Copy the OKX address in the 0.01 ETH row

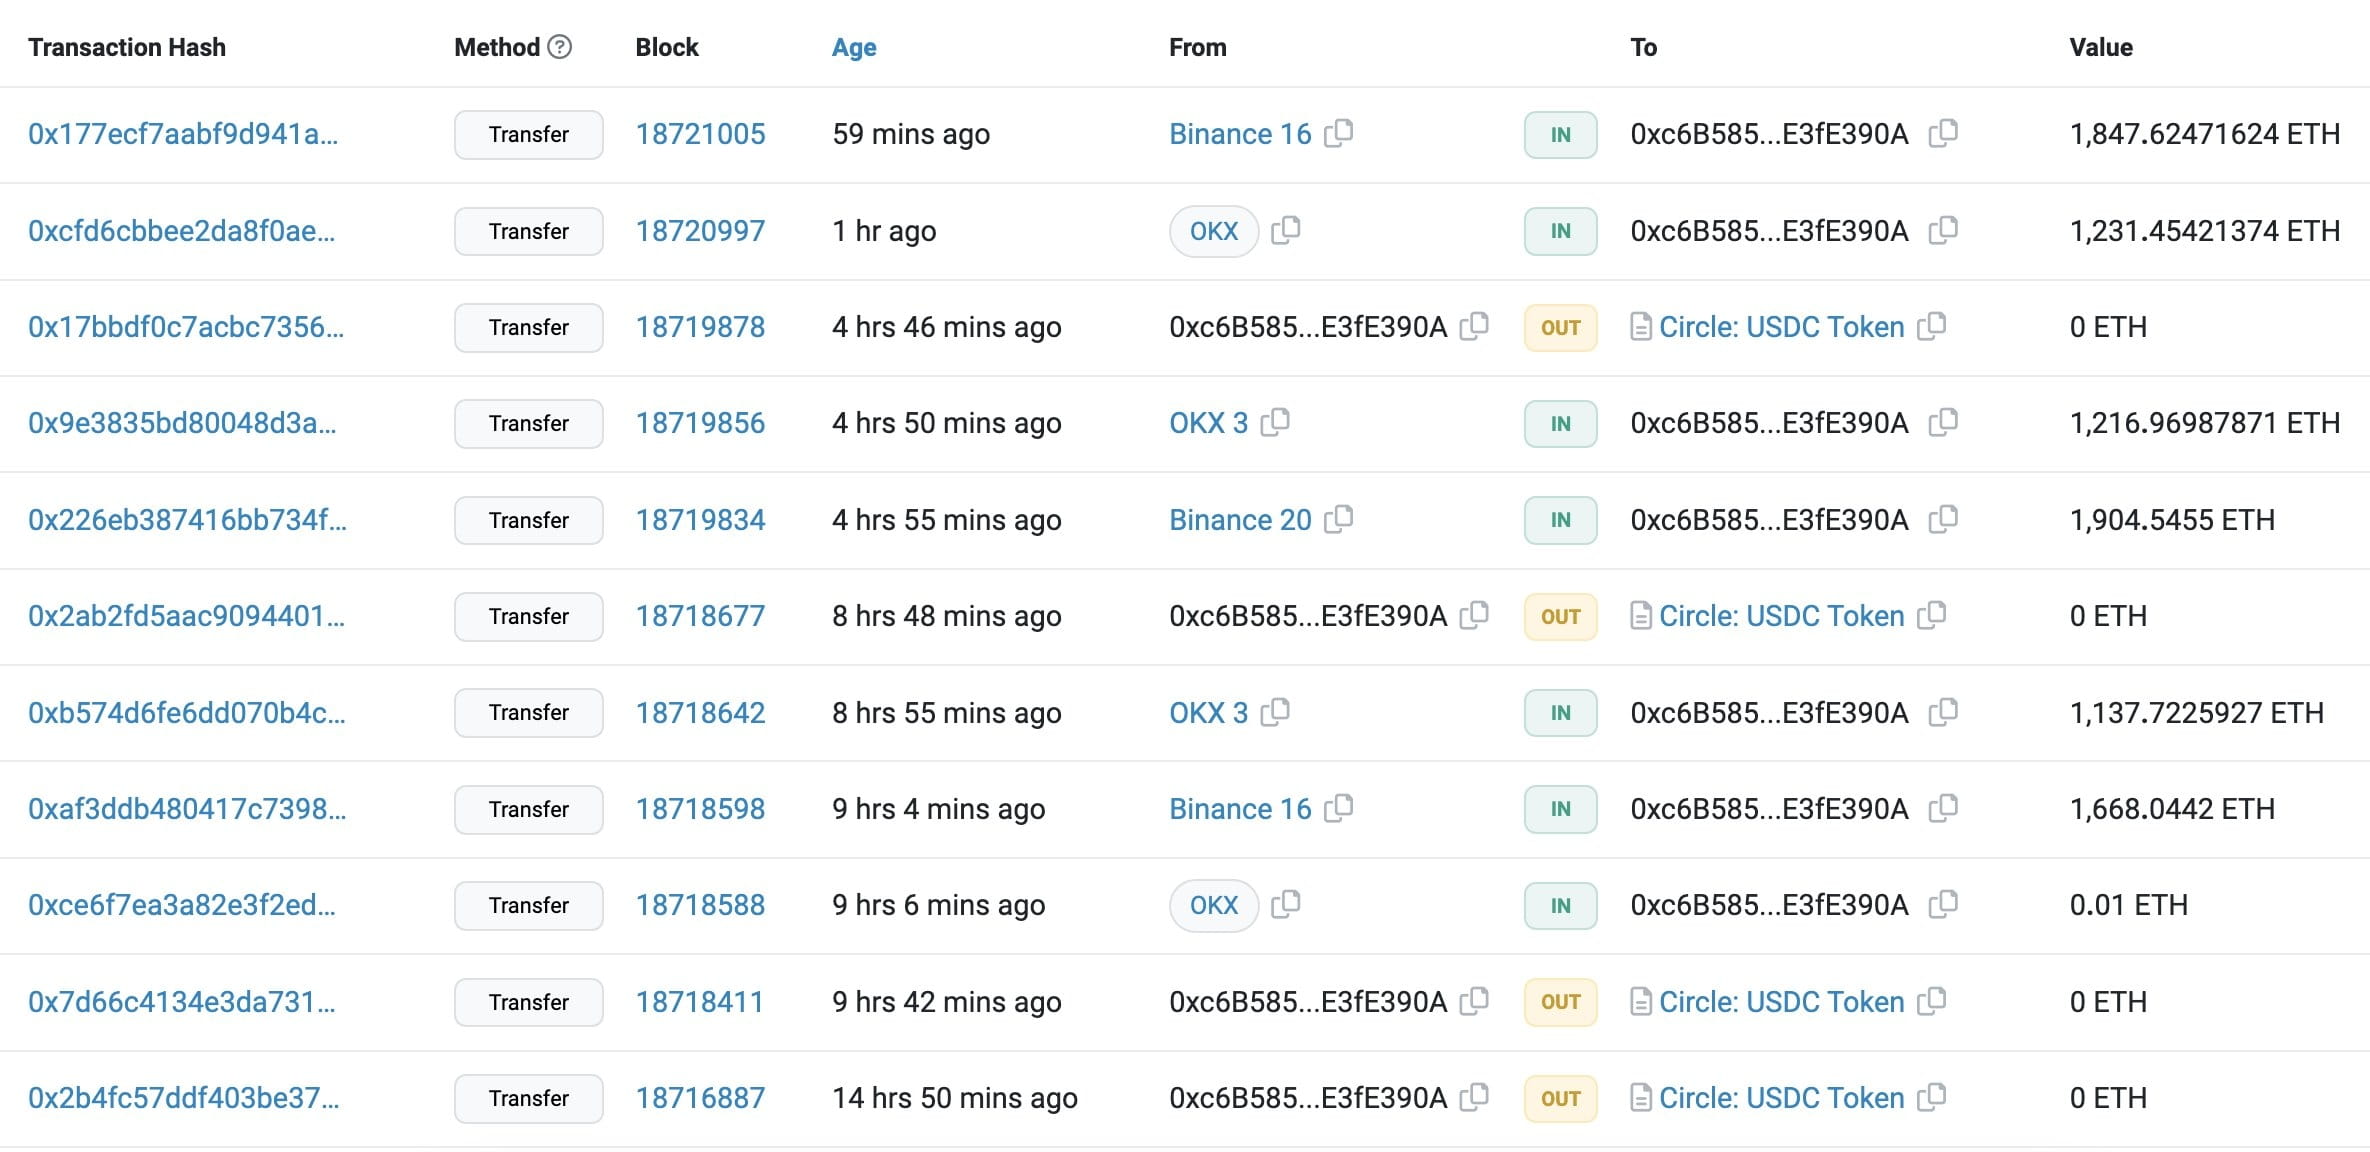tap(1285, 904)
